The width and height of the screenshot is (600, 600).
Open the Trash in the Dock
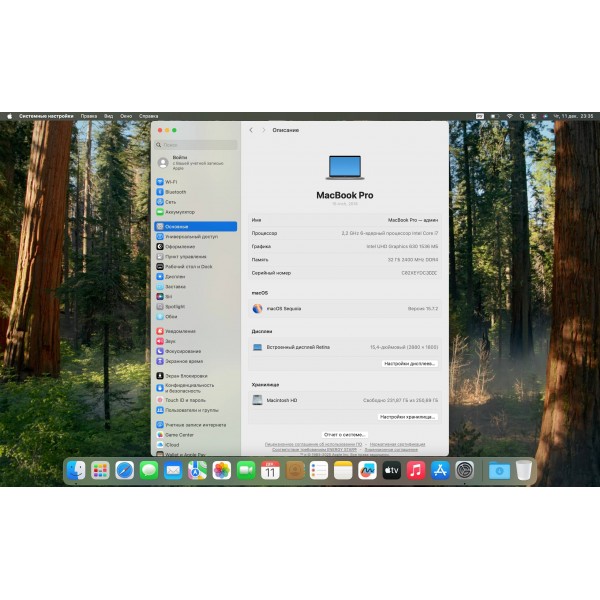point(524,470)
